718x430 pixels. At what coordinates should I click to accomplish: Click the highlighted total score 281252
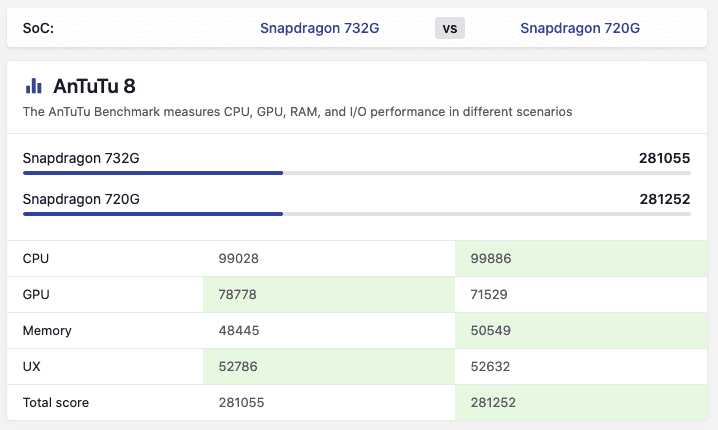tap(495, 403)
